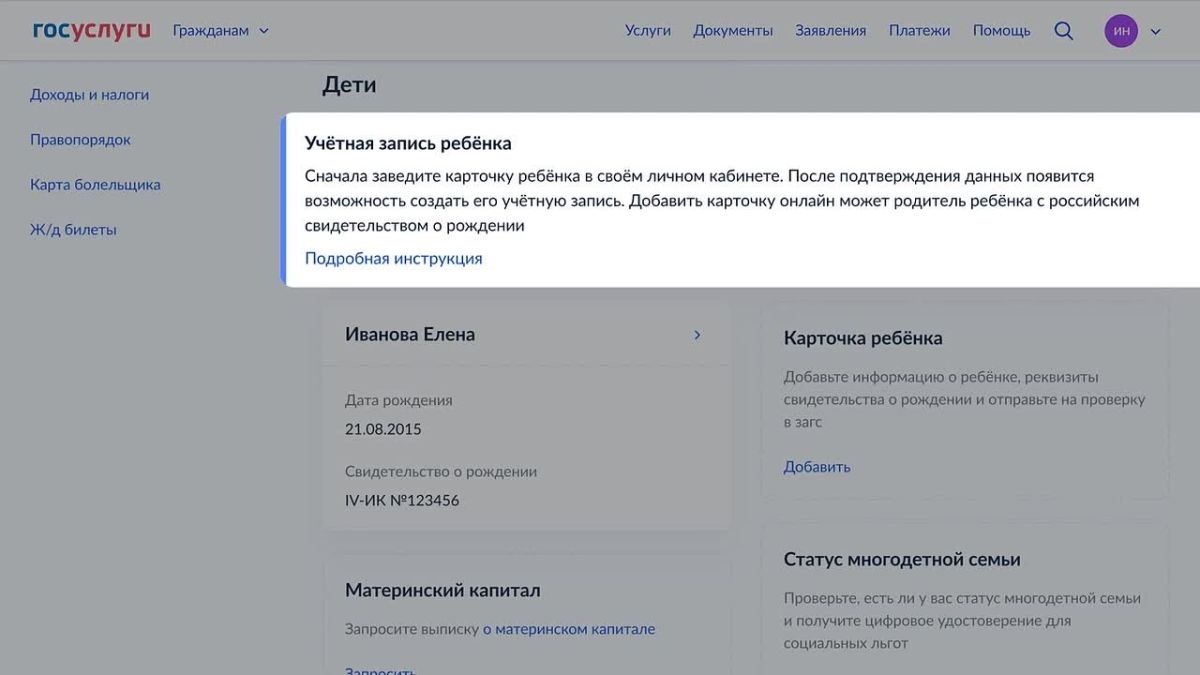Viewport: 1200px width, 675px height.
Task: Click Статус многодетной семьи title
Action: (x=902, y=560)
